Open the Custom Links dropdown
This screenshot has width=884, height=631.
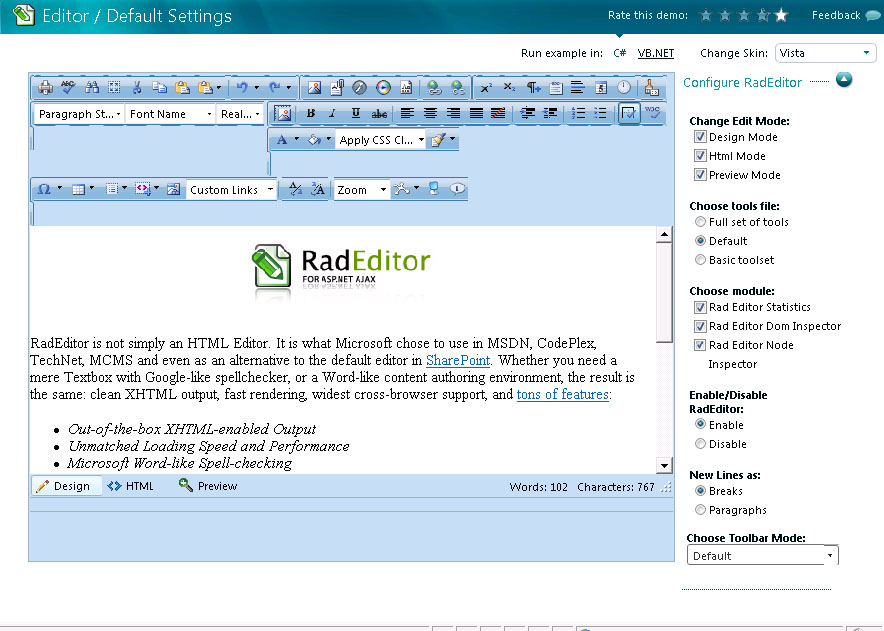point(231,190)
